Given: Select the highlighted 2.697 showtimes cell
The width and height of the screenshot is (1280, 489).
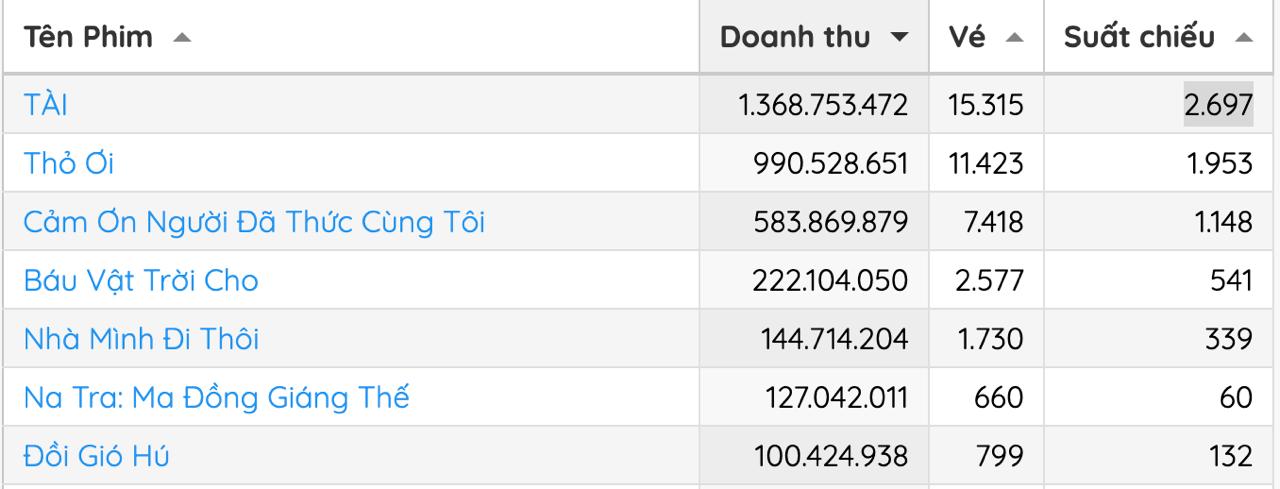Looking at the screenshot, I should (x=1218, y=105).
